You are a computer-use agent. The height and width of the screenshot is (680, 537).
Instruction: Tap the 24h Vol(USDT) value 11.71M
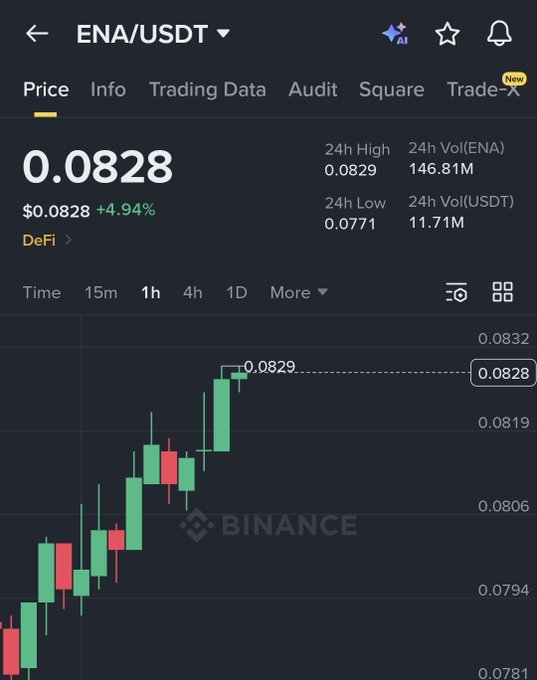tap(436, 222)
